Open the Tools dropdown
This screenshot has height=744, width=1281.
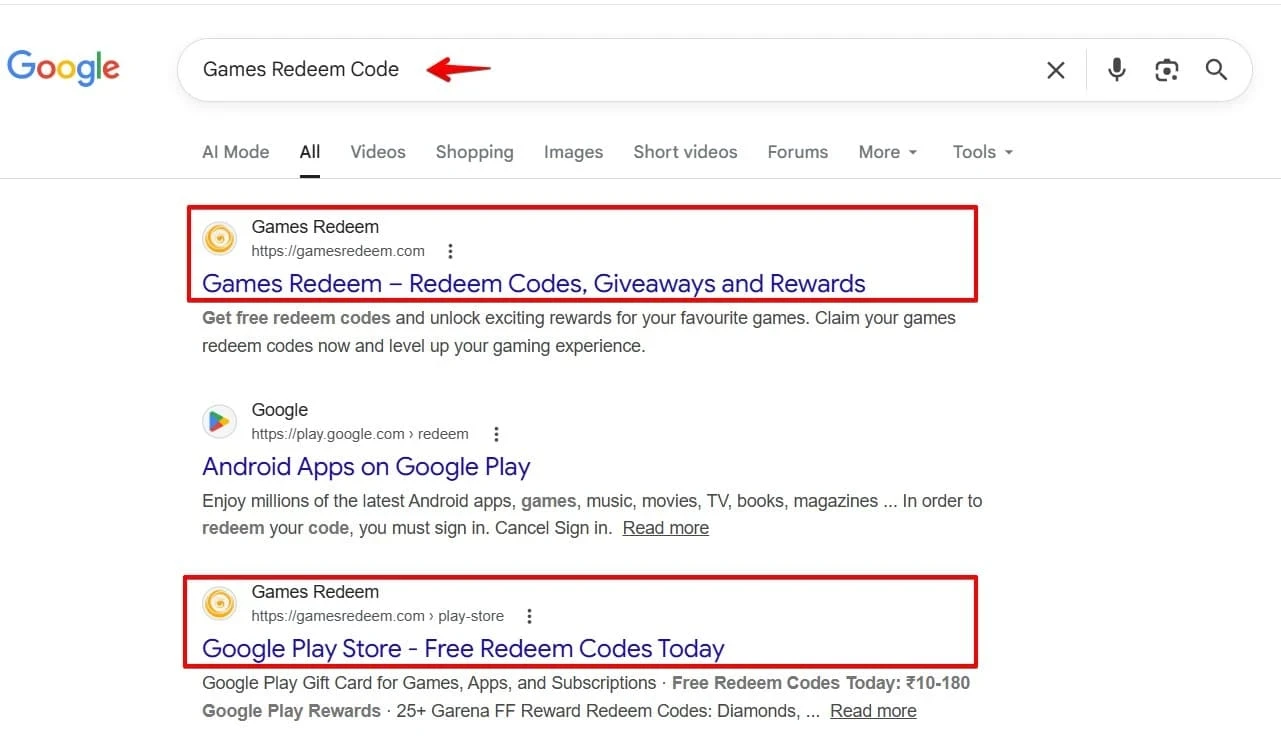[981, 152]
